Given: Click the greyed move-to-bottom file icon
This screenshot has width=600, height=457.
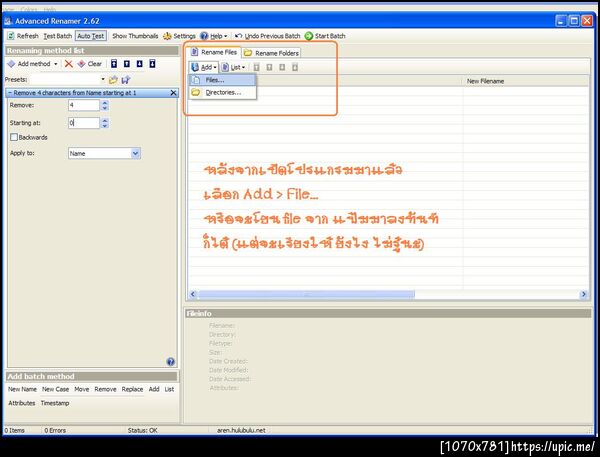Looking at the screenshot, I should [x=295, y=67].
